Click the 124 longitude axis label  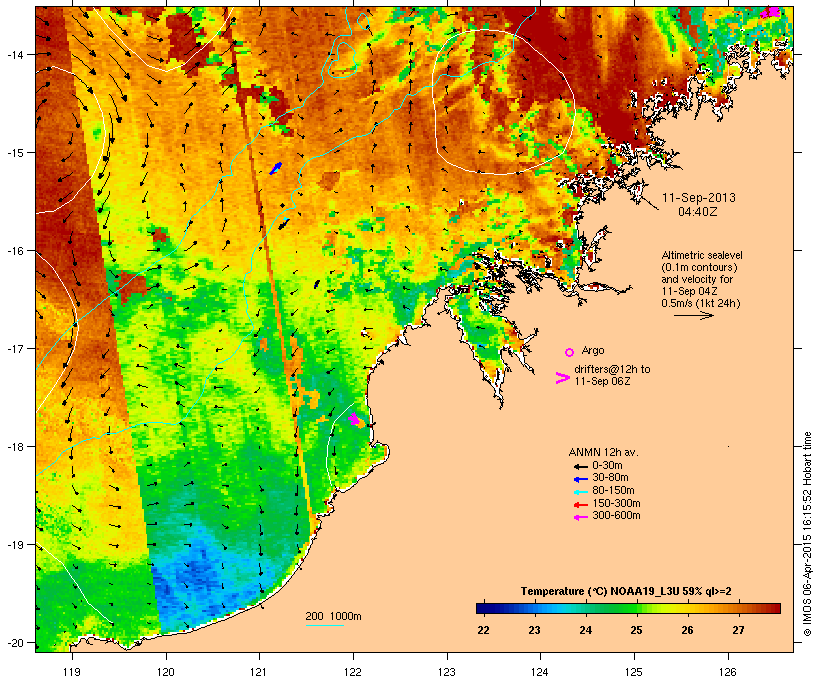pyautogui.click(x=540, y=672)
